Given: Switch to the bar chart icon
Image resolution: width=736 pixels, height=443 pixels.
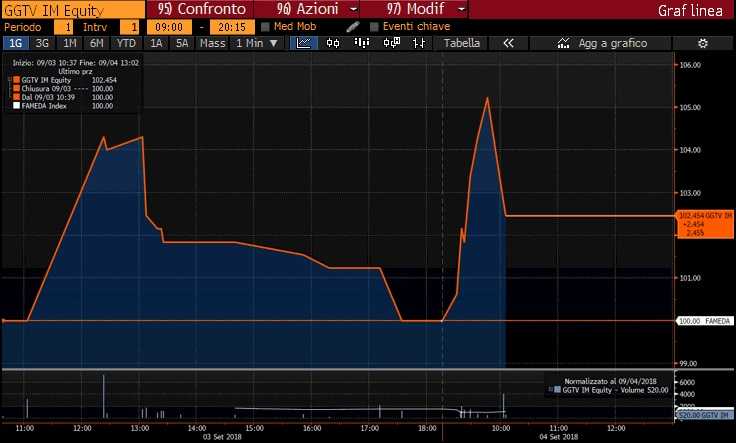Looking at the screenshot, I should [361, 43].
